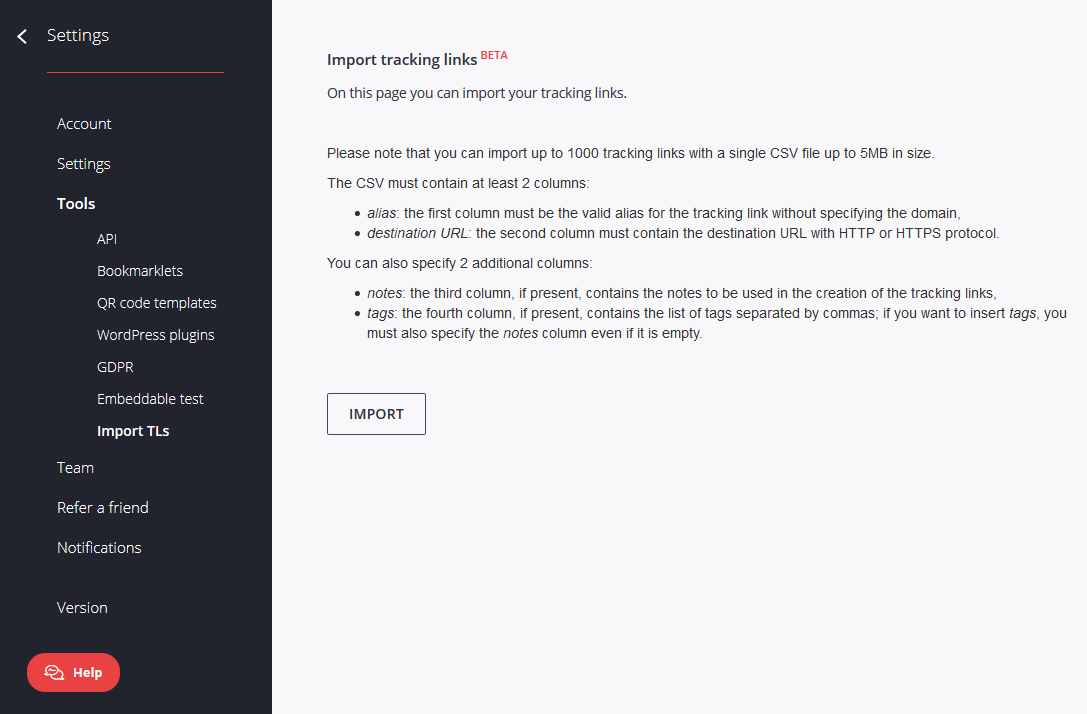The image size is (1087, 714).
Task: Open the API tools page
Action: [x=107, y=239]
